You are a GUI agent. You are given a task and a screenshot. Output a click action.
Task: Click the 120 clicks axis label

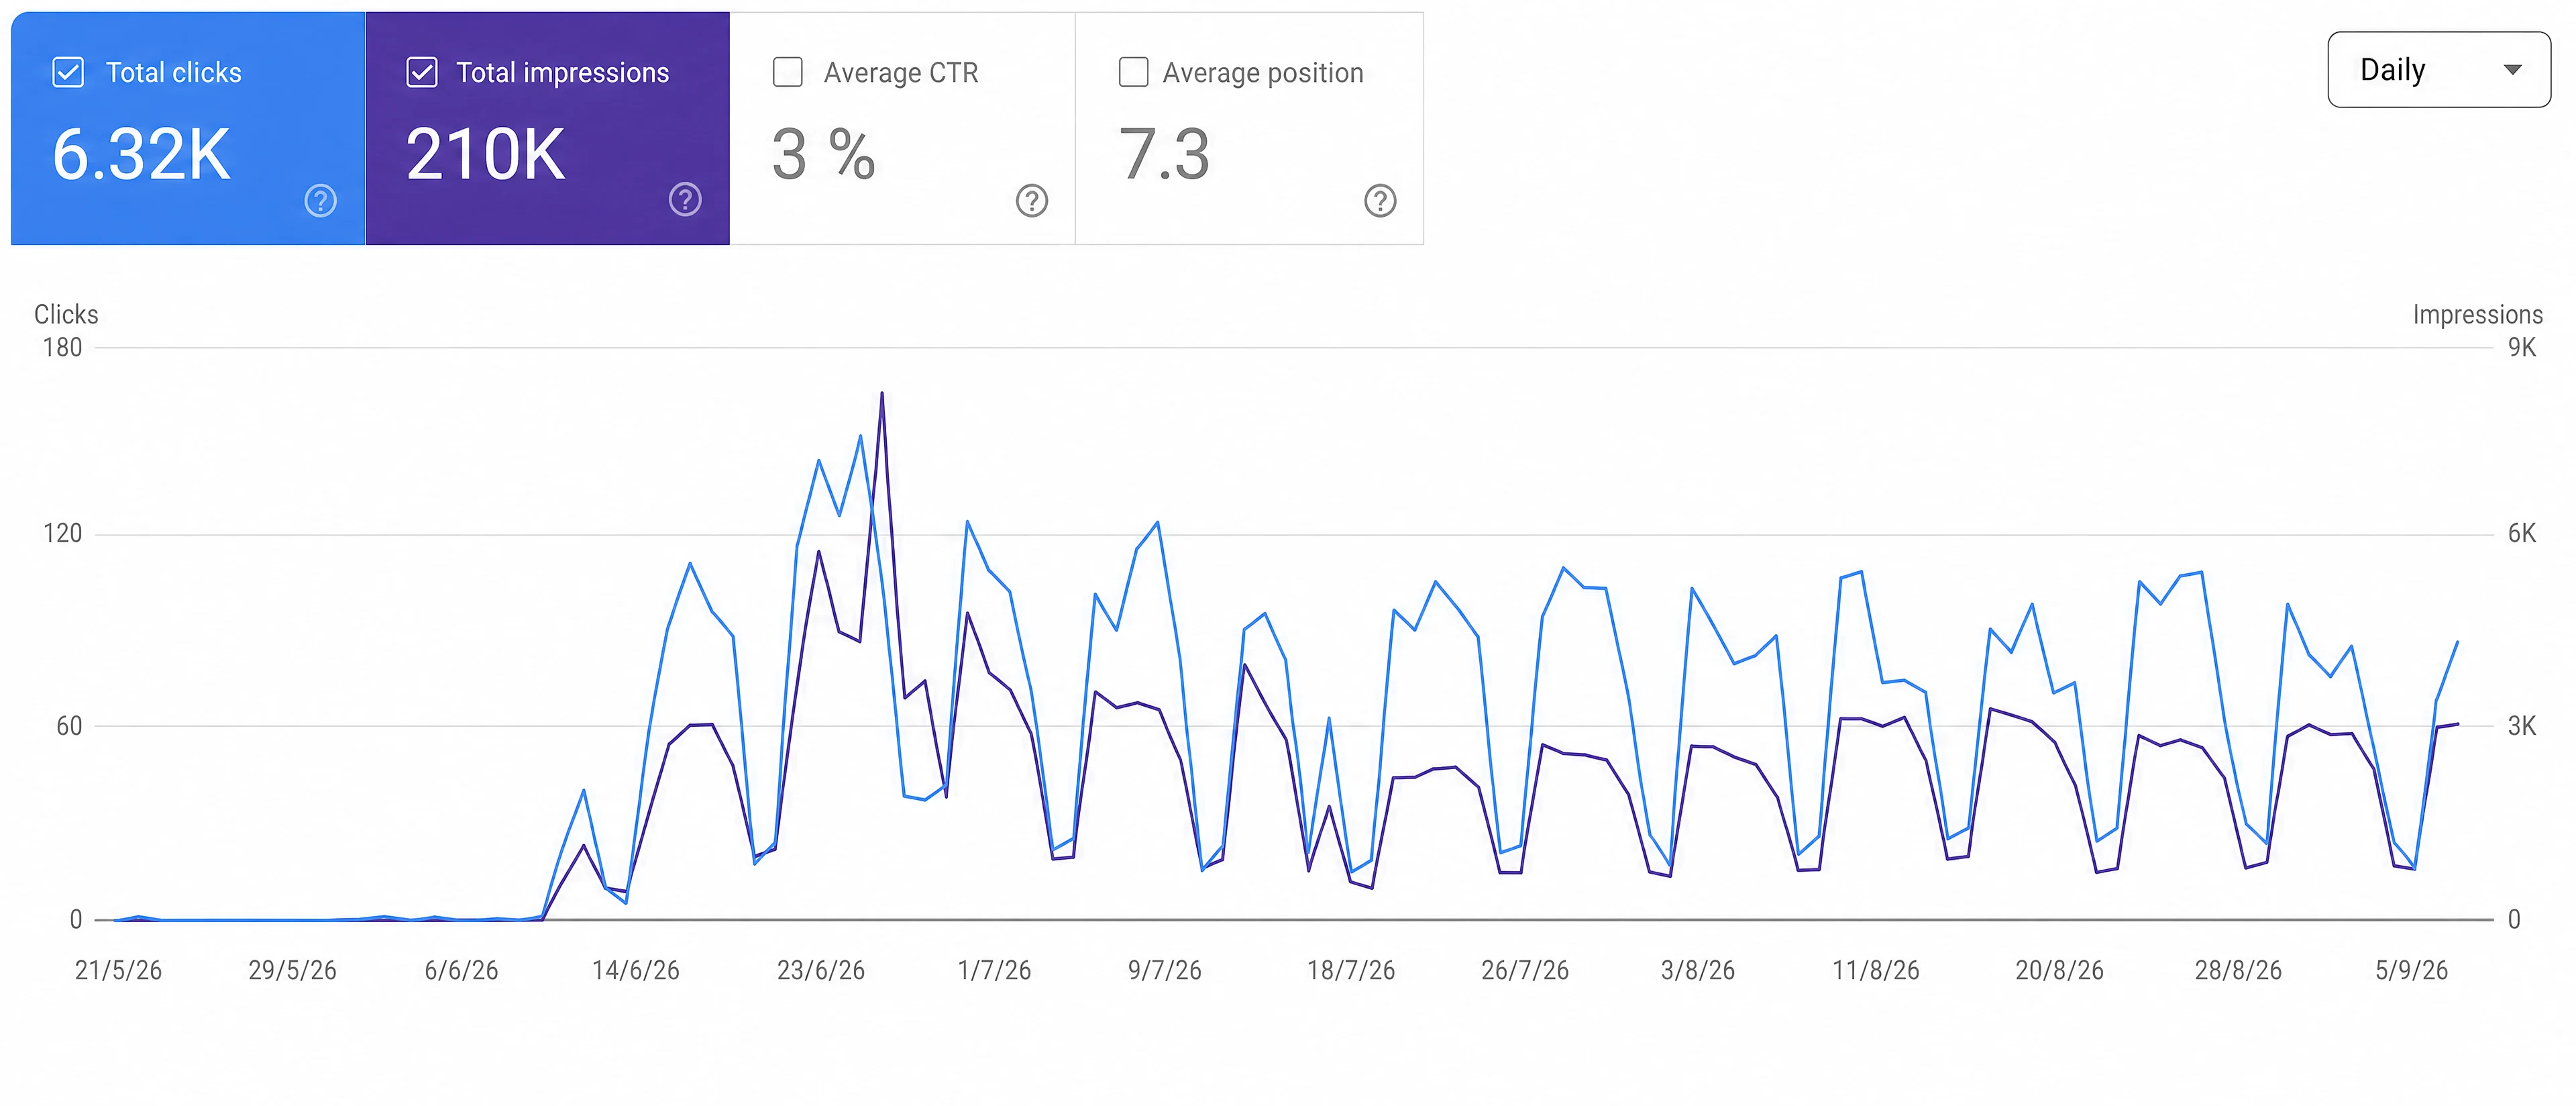[62, 533]
